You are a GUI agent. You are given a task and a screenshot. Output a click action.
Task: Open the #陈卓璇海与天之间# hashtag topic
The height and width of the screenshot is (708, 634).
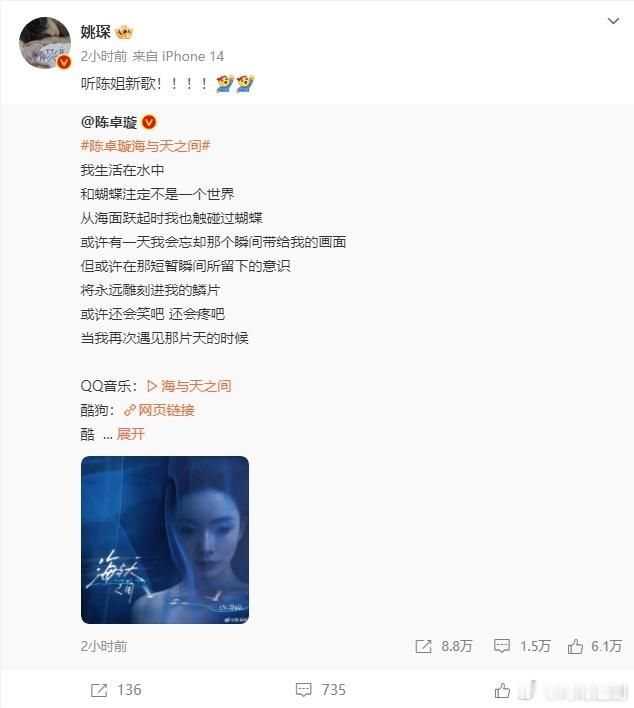[x=145, y=146]
